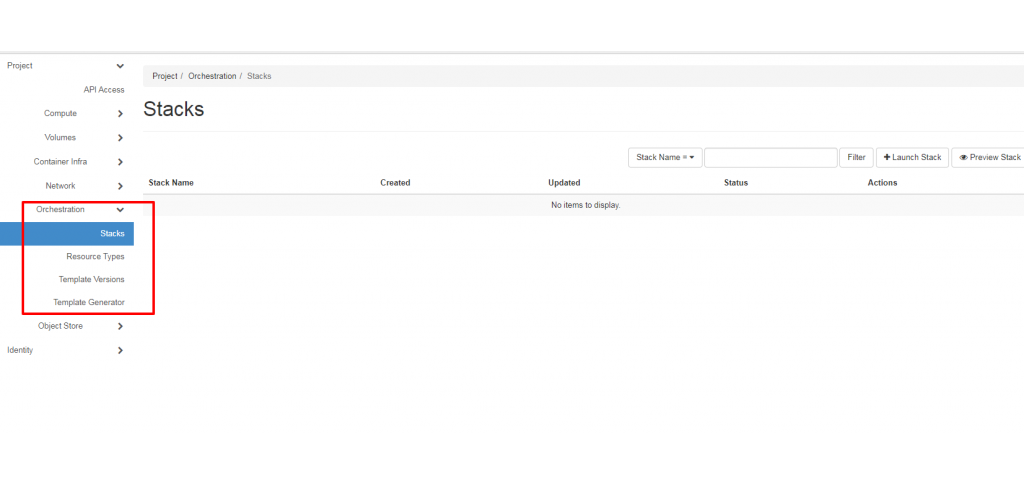Expand the Container Infra chevron
The width and height of the screenshot is (1024, 486).
120,162
